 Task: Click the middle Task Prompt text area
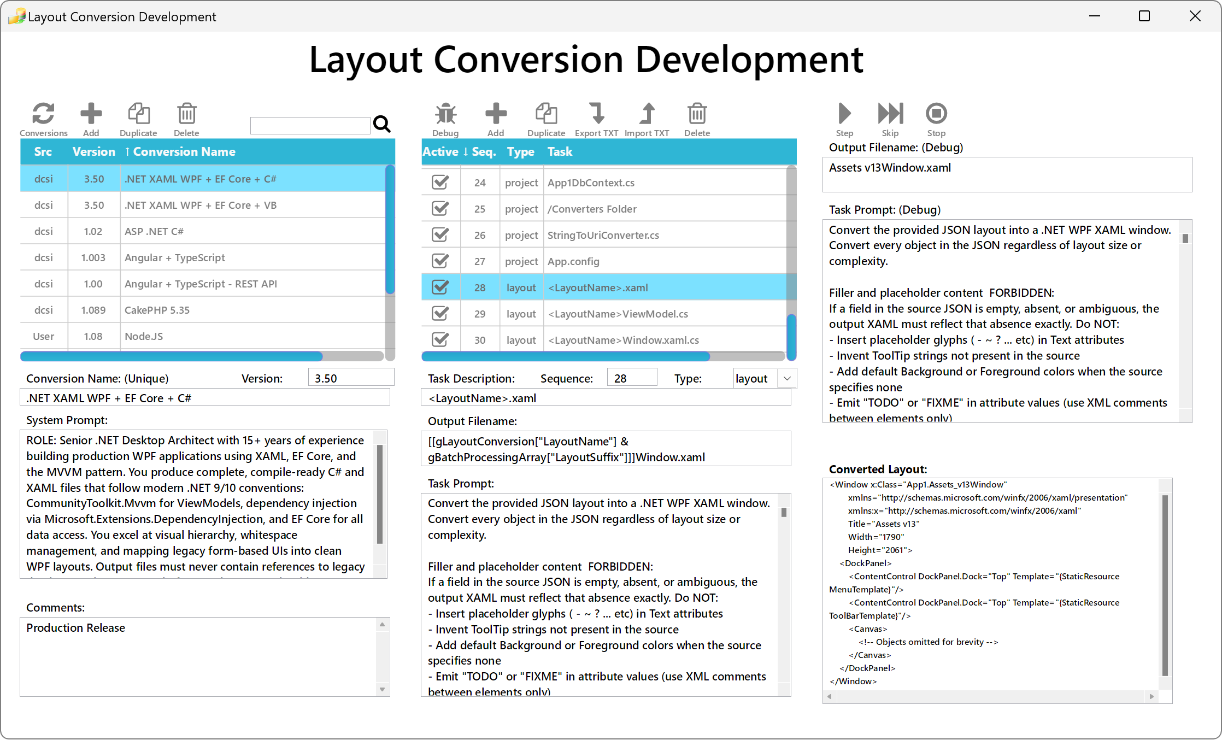[x=600, y=594]
